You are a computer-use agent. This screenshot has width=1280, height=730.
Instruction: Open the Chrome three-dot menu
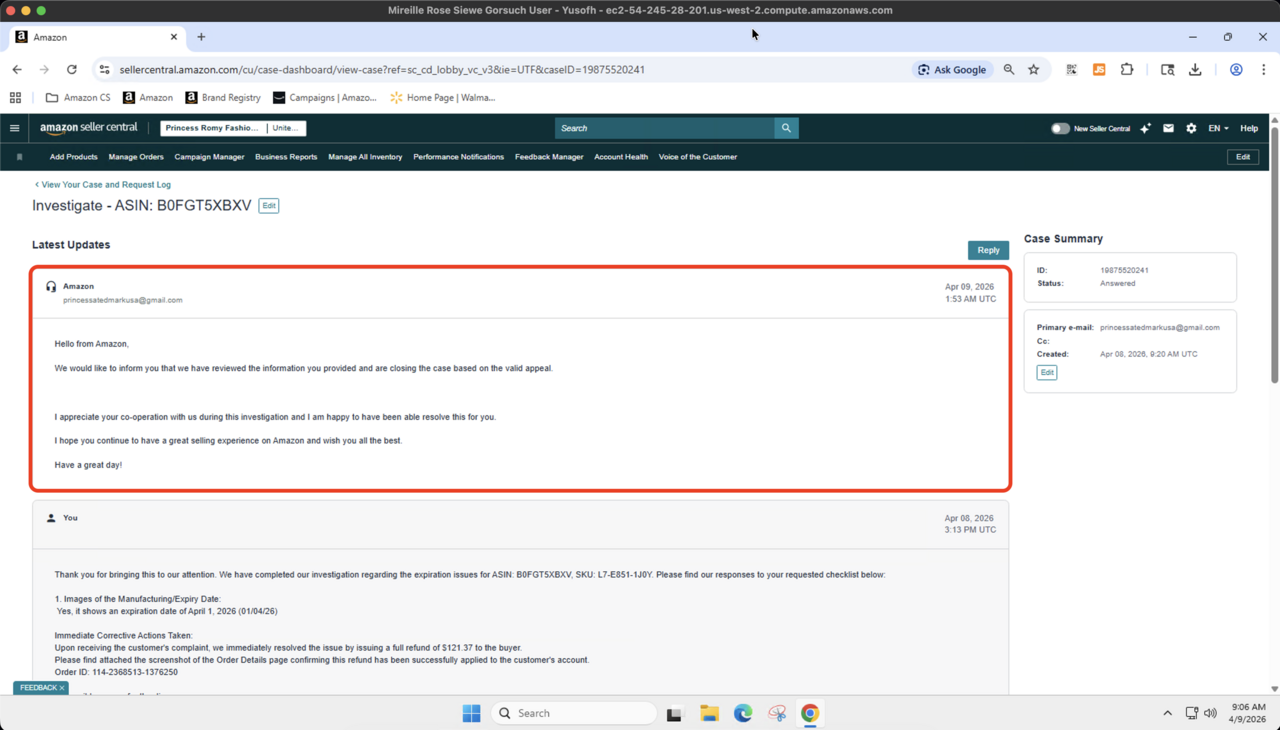[1264, 70]
